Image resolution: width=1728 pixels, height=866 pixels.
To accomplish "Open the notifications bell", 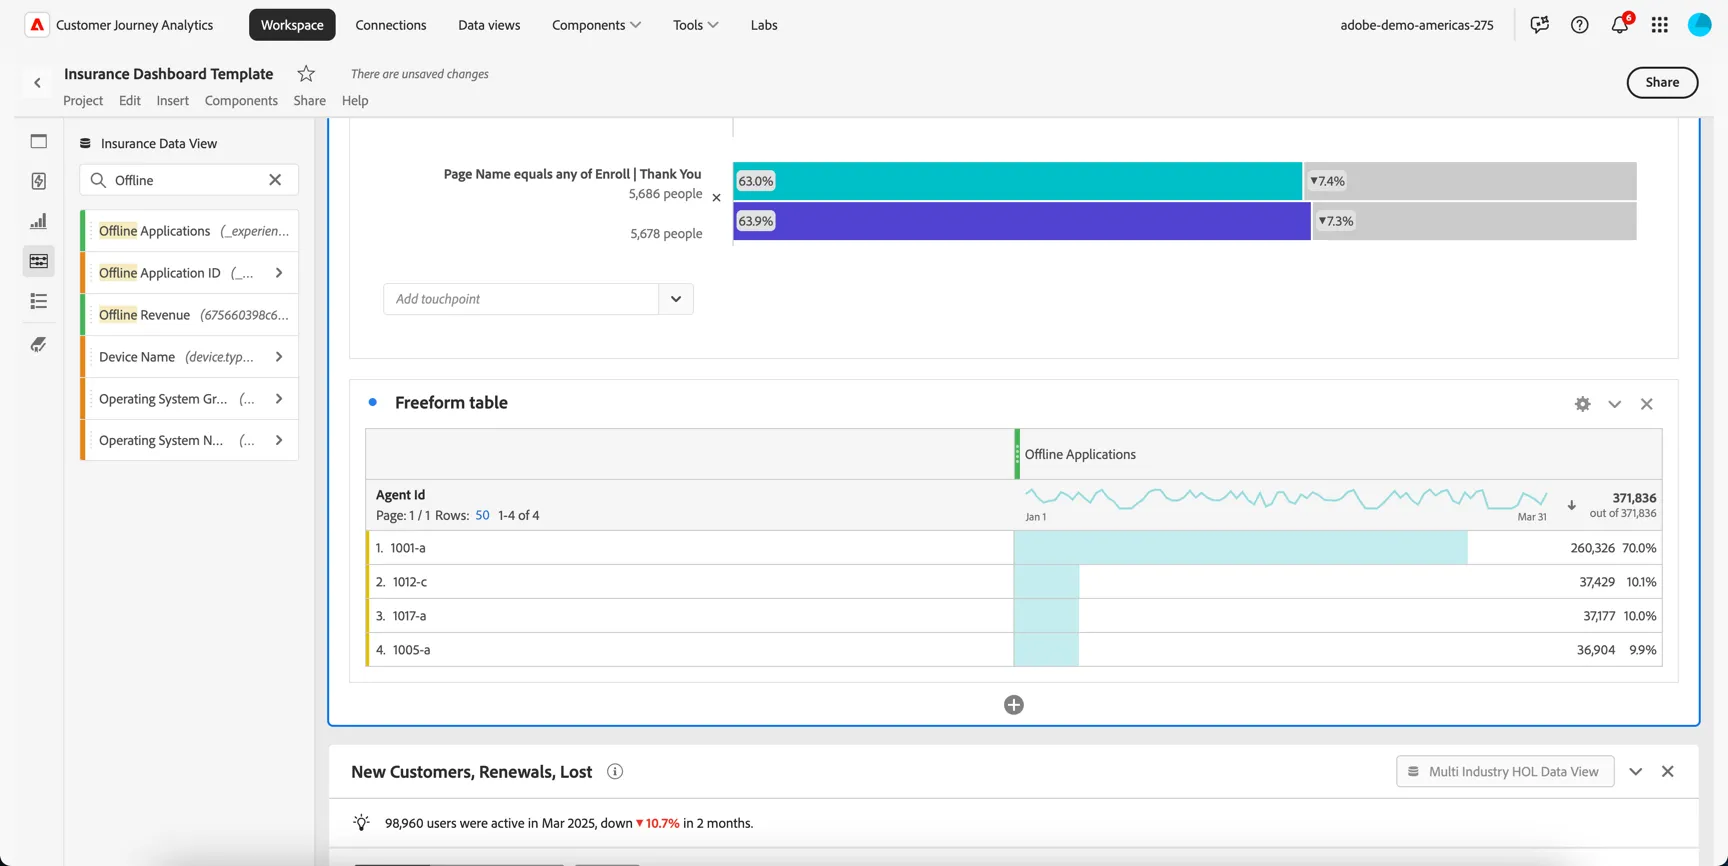I will click(x=1620, y=25).
